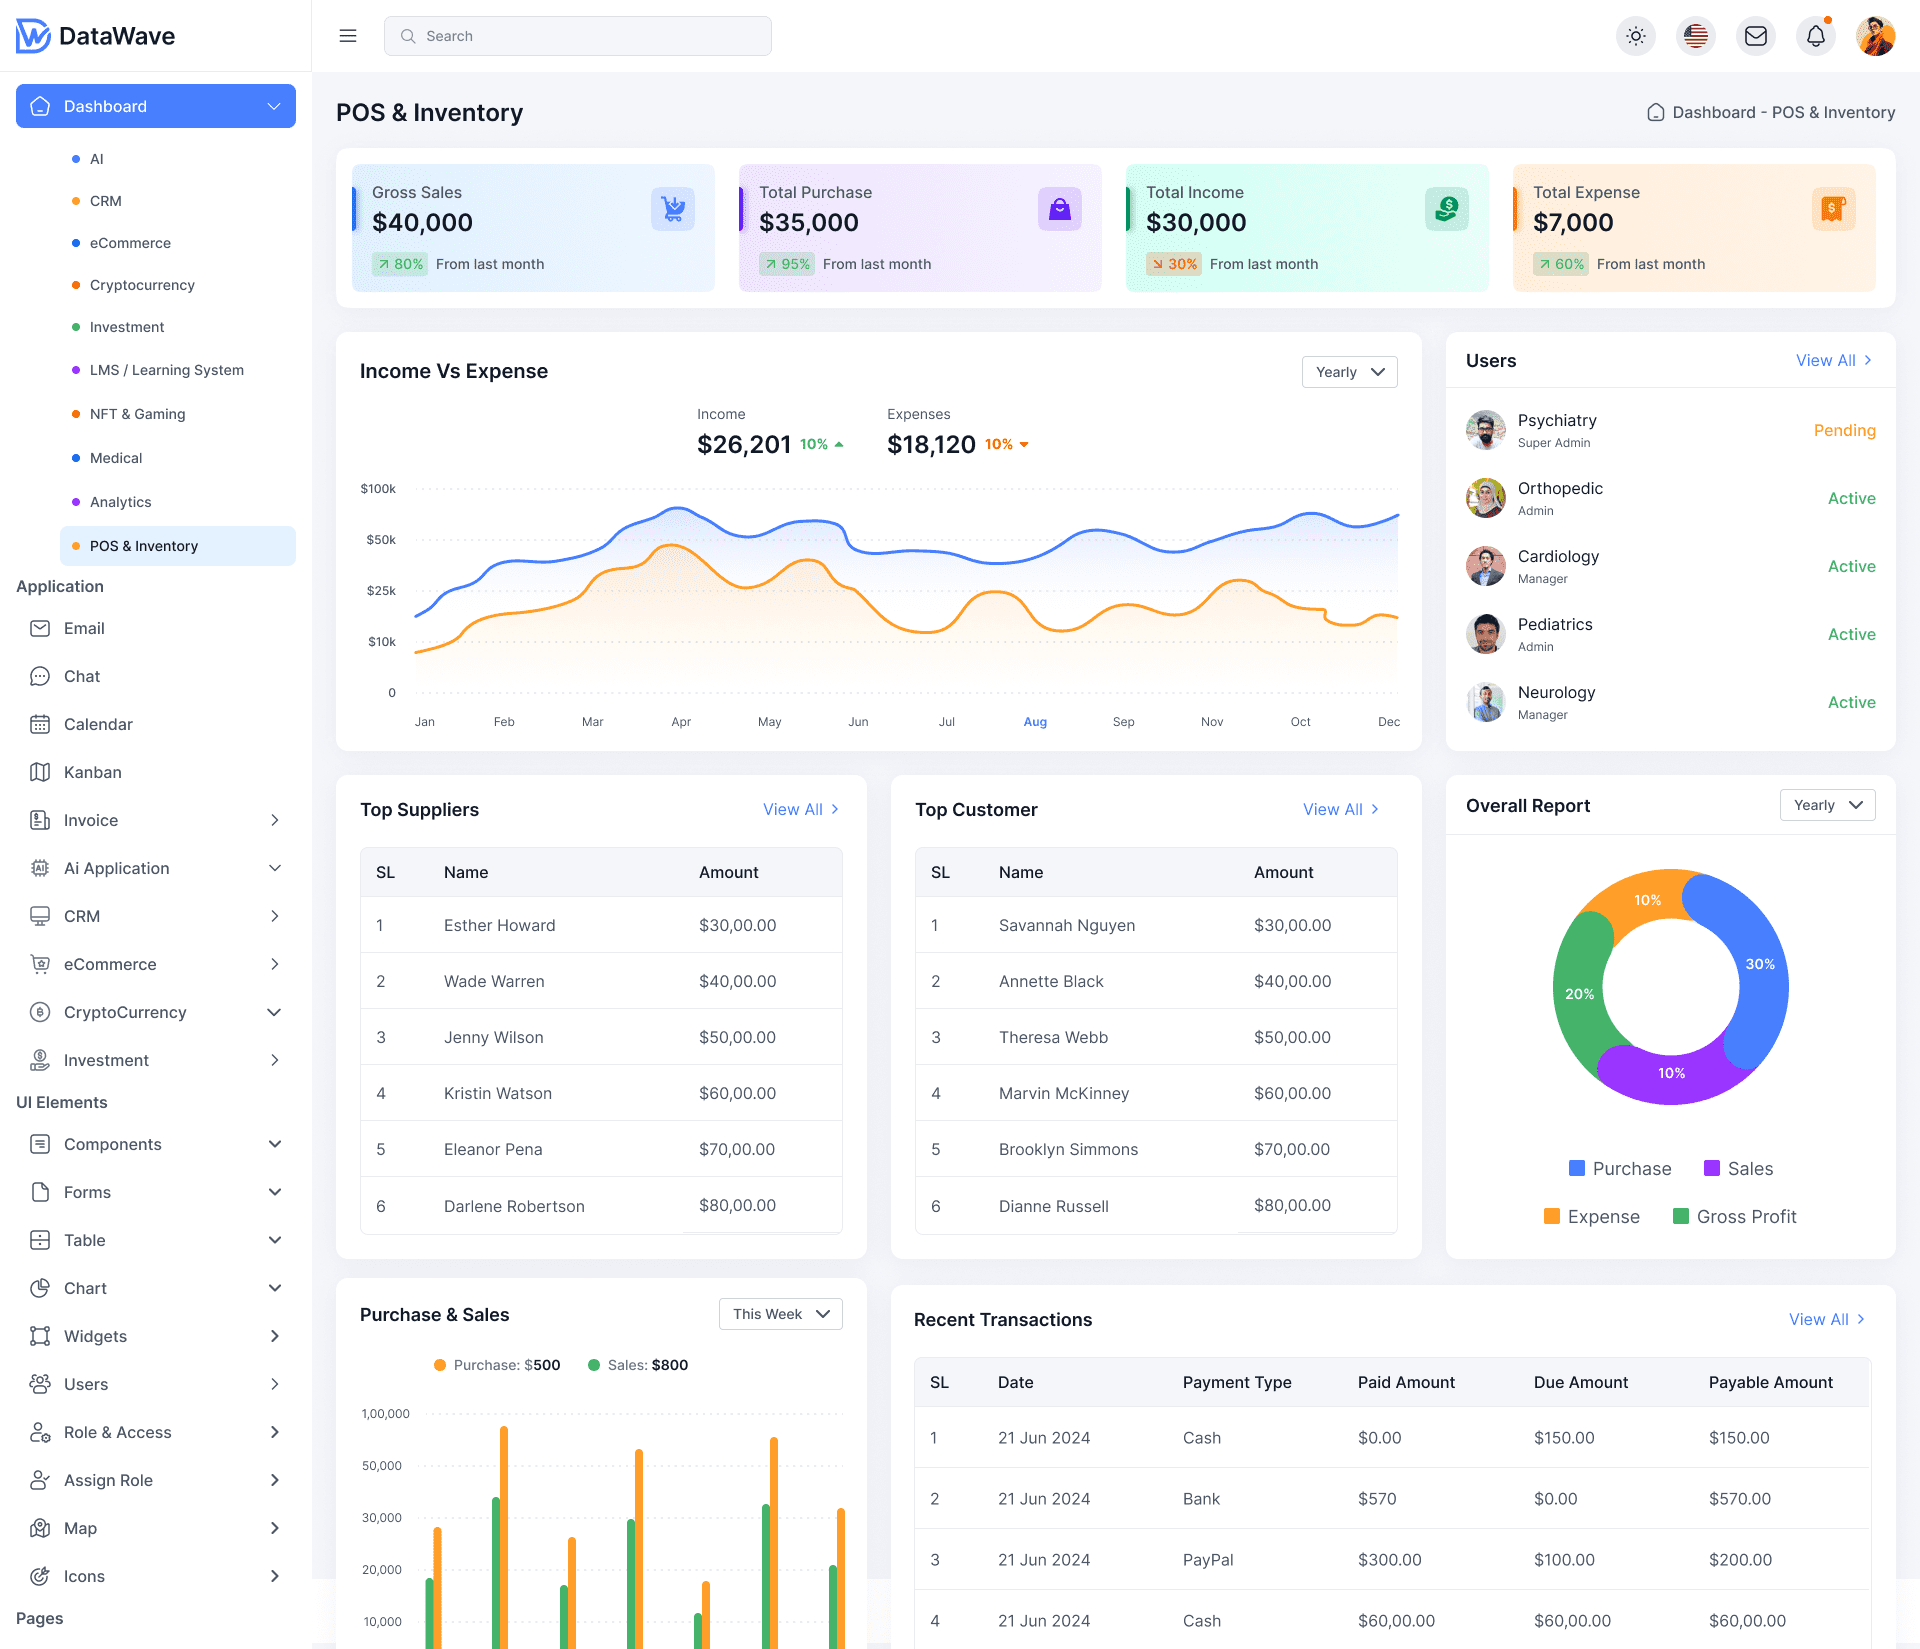Open View All in the Users panel
The height and width of the screenshot is (1649, 1920).
click(x=1832, y=360)
